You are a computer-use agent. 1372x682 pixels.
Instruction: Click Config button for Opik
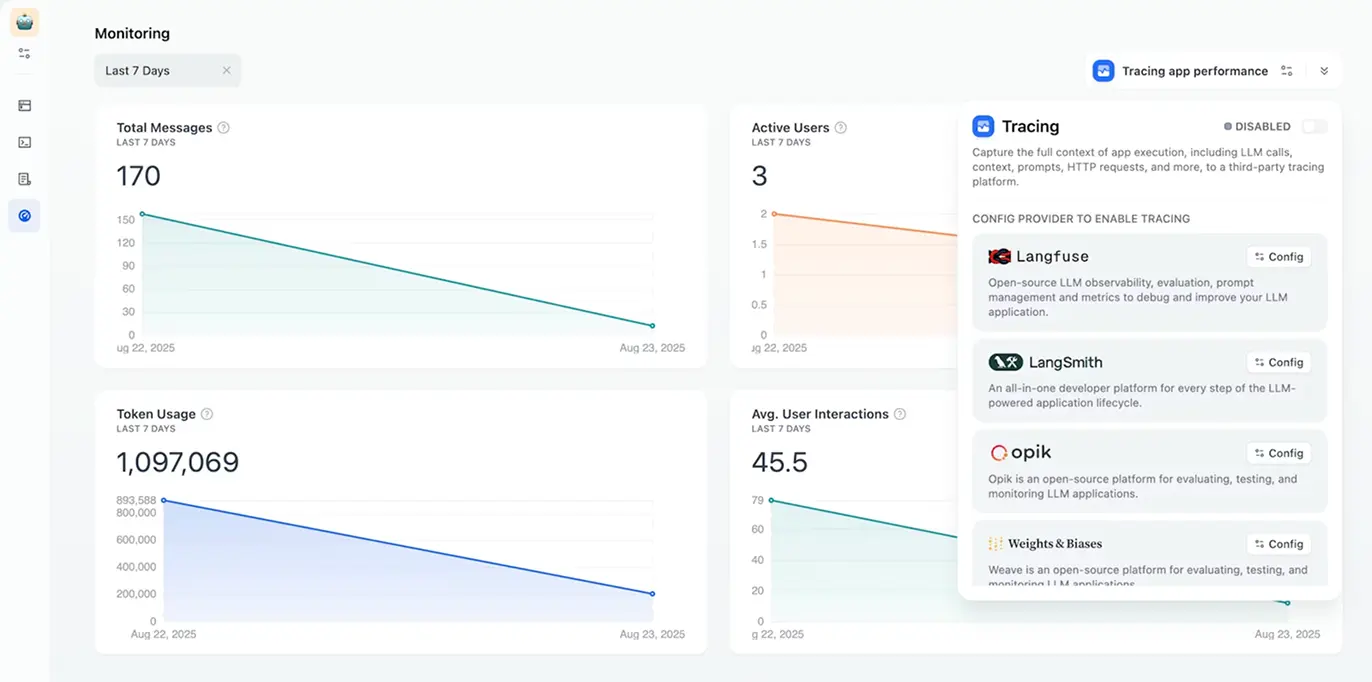click(1279, 453)
